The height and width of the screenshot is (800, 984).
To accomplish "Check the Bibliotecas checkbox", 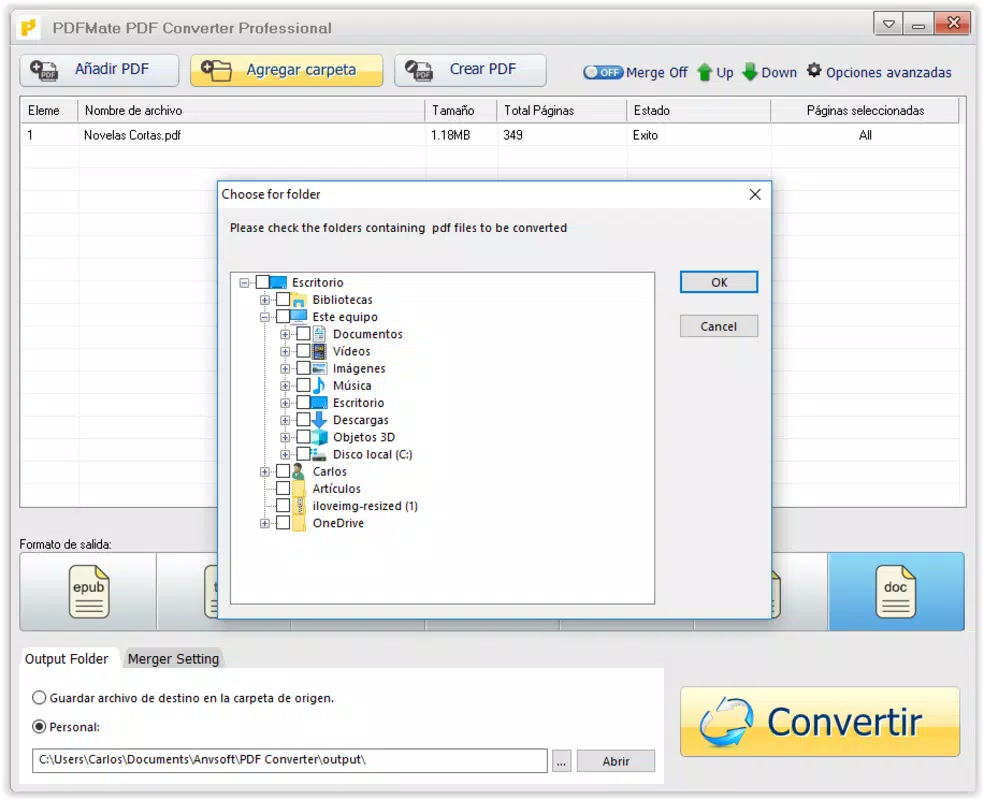I will coord(283,299).
